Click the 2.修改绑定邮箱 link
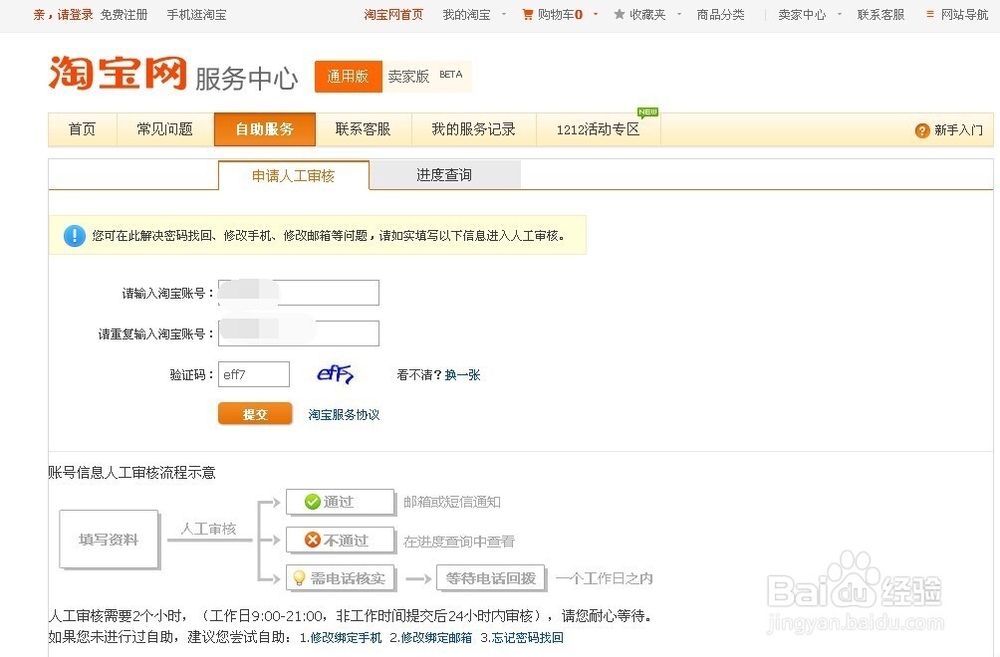 tap(431, 637)
